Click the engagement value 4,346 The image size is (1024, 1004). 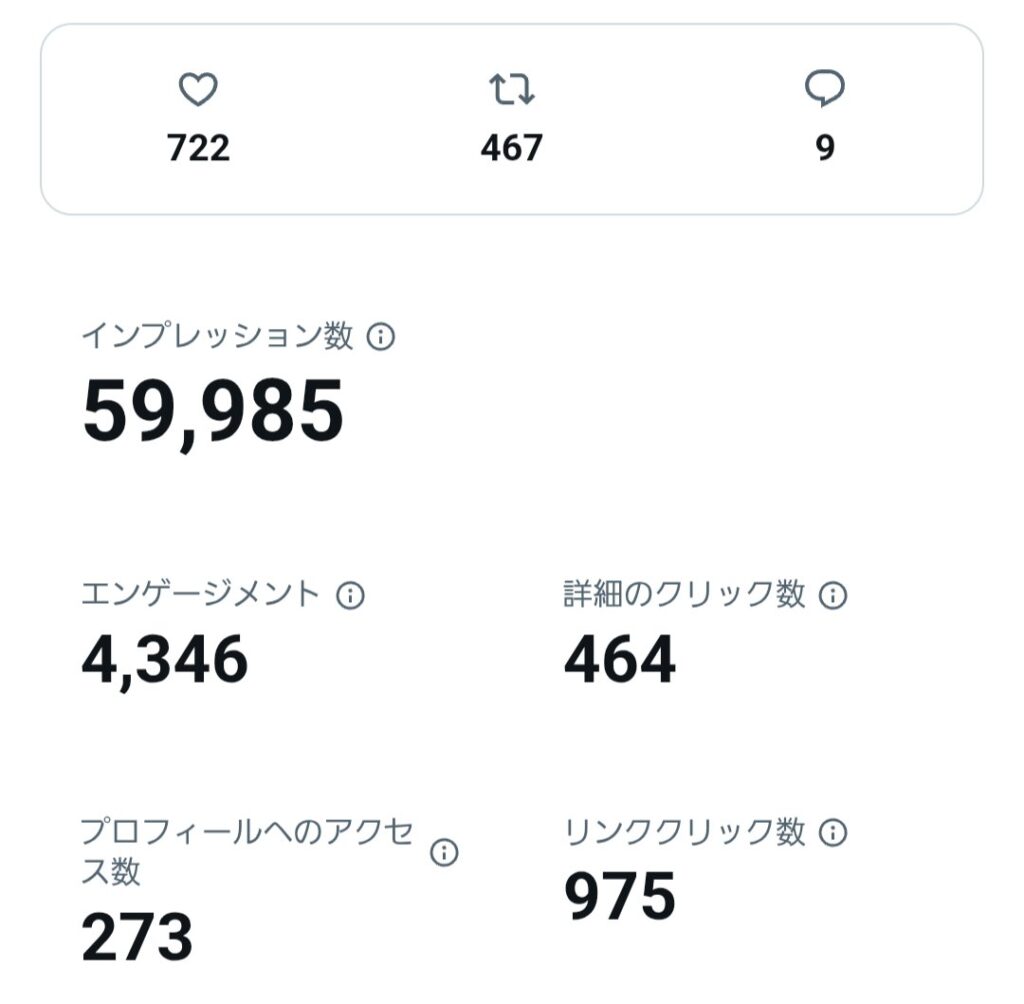point(165,660)
